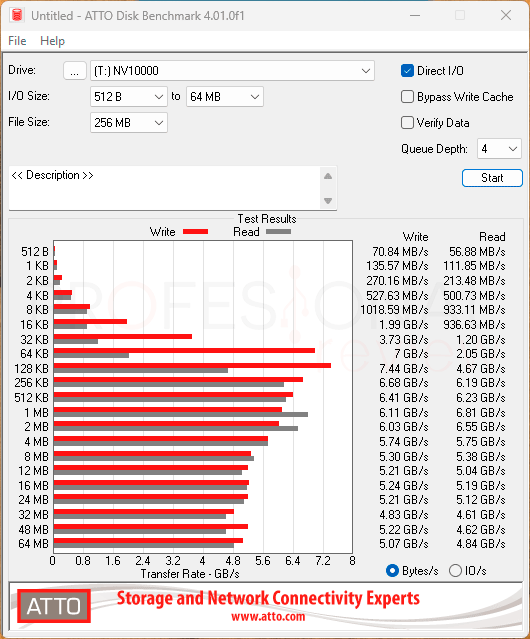The height and width of the screenshot is (639, 530).
Task: Click the red Write legend swatch
Action: (x=196, y=232)
